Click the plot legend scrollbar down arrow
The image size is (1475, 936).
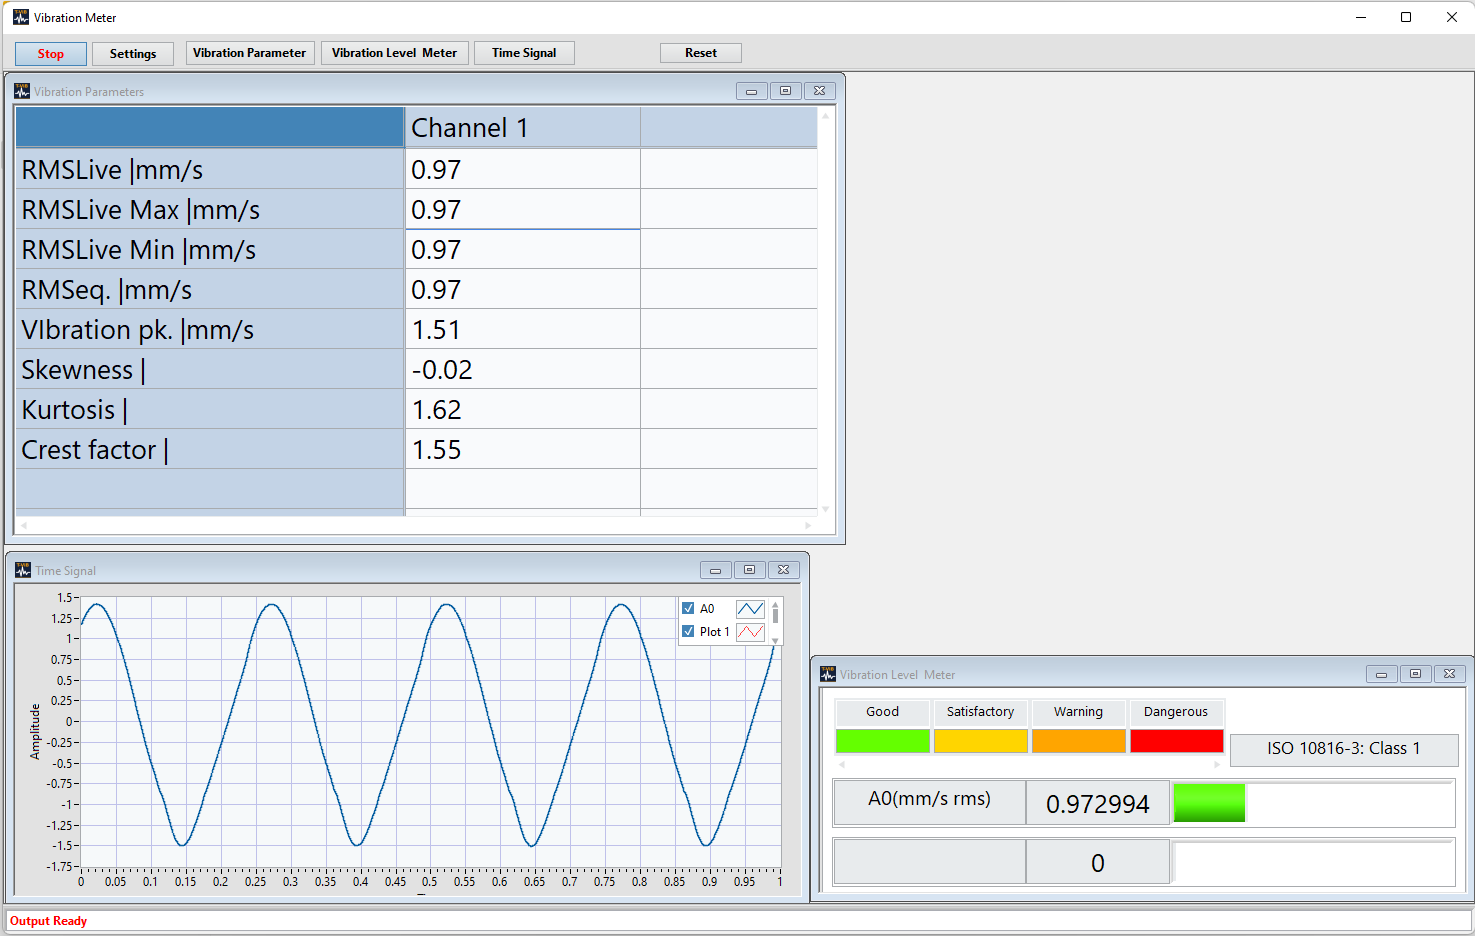point(775,640)
